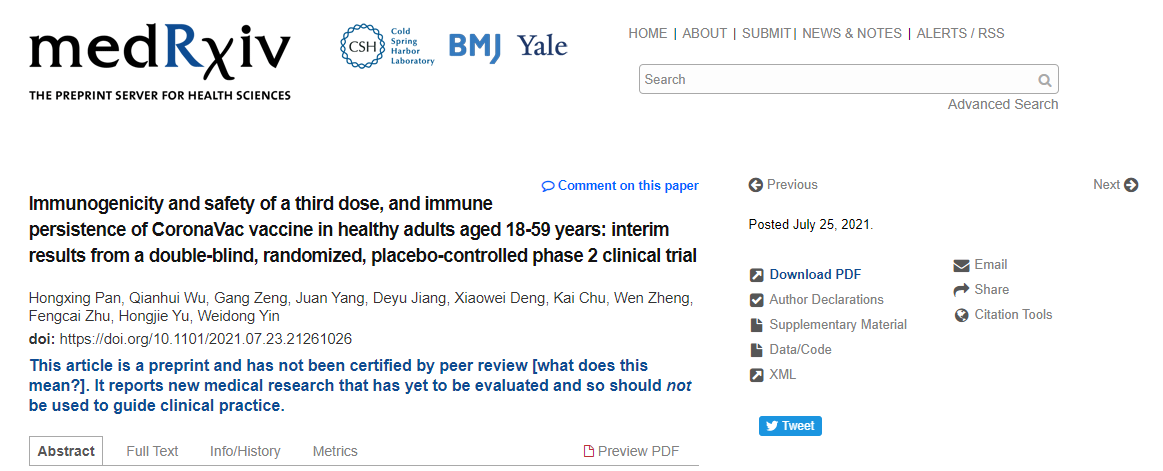
Task: Open the SUBMIT menu item
Action: tap(767, 34)
